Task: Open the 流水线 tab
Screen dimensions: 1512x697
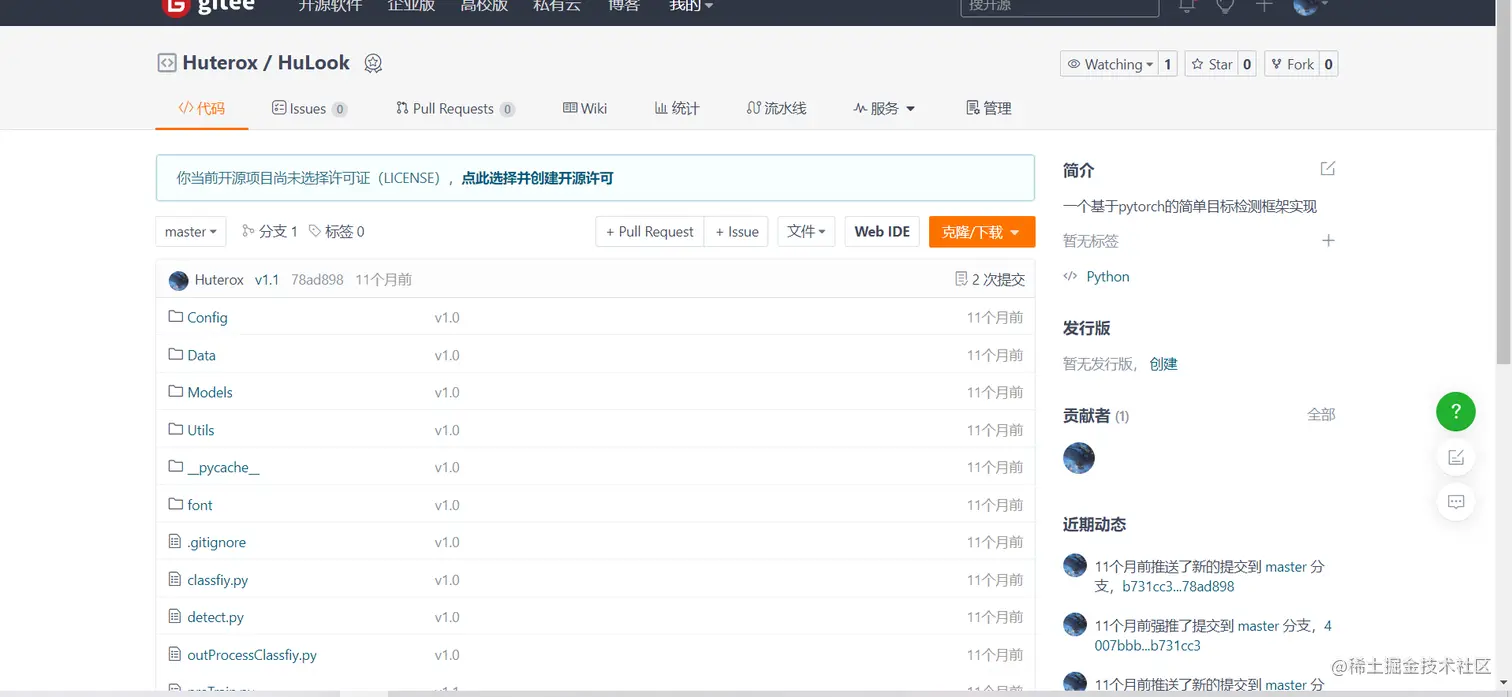Action: coord(776,108)
